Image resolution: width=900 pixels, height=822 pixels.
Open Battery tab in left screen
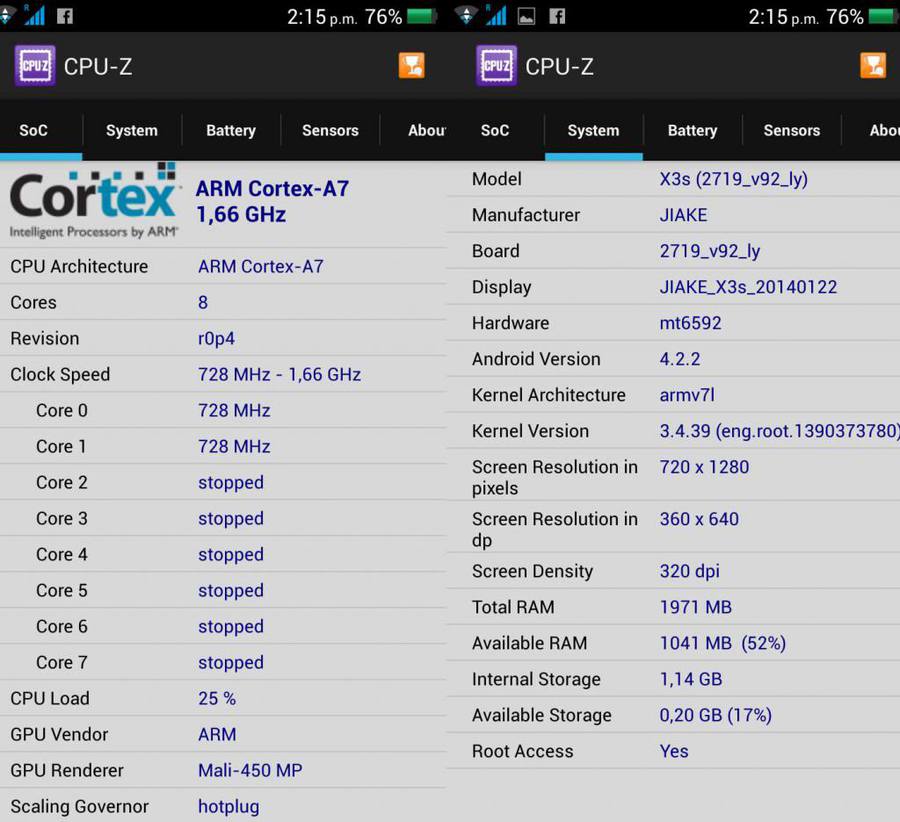pos(231,130)
